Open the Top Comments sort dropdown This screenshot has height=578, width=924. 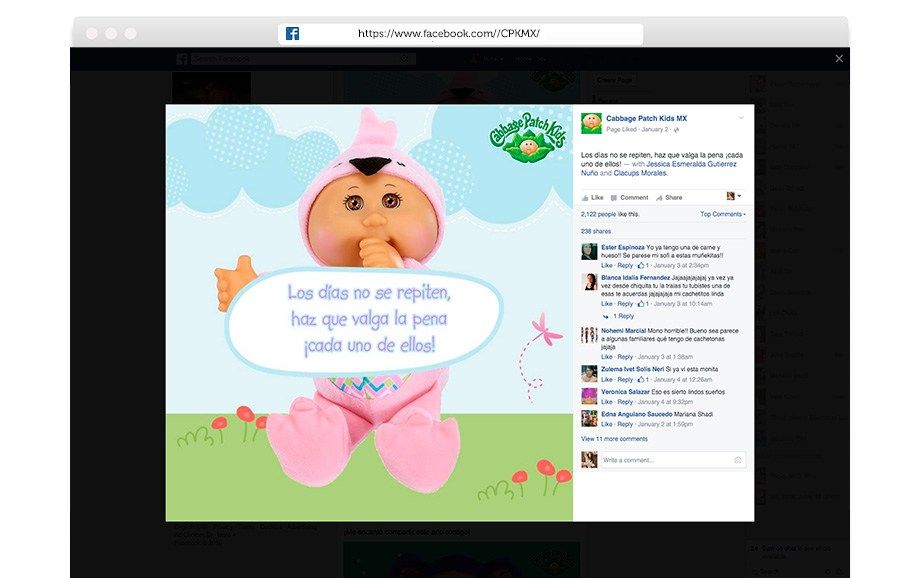point(722,214)
